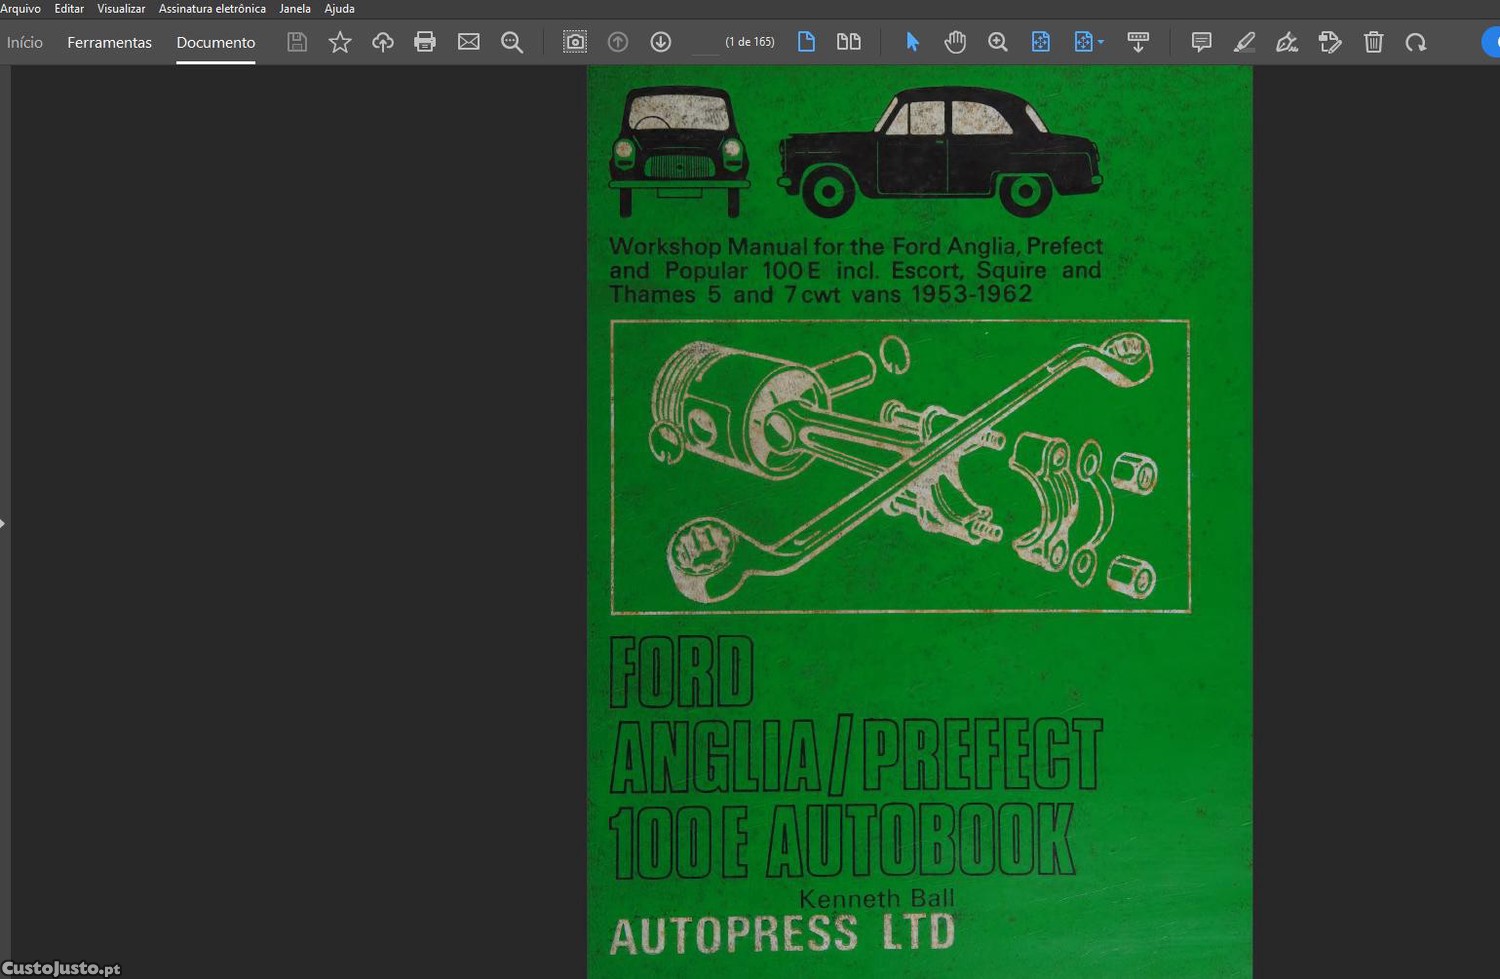Expand the fit page dropdown arrow
The width and height of the screenshot is (1500, 979).
(x=1101, y=42)
